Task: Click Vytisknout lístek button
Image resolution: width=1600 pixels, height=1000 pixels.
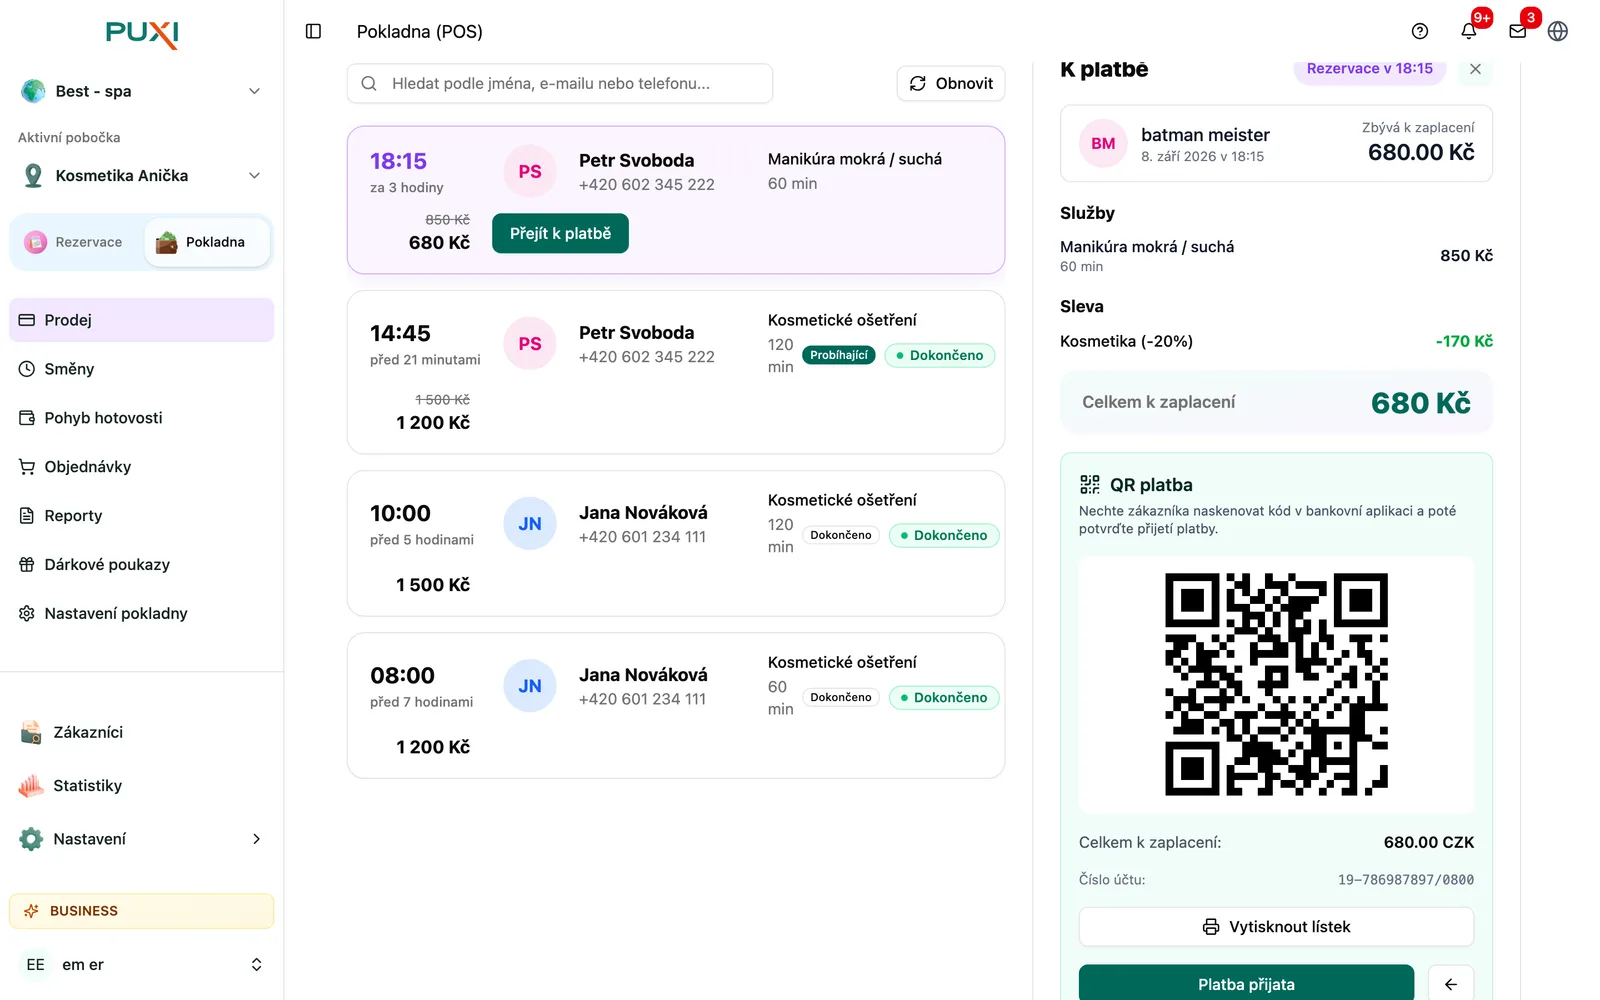Action: coord(1276,927)
